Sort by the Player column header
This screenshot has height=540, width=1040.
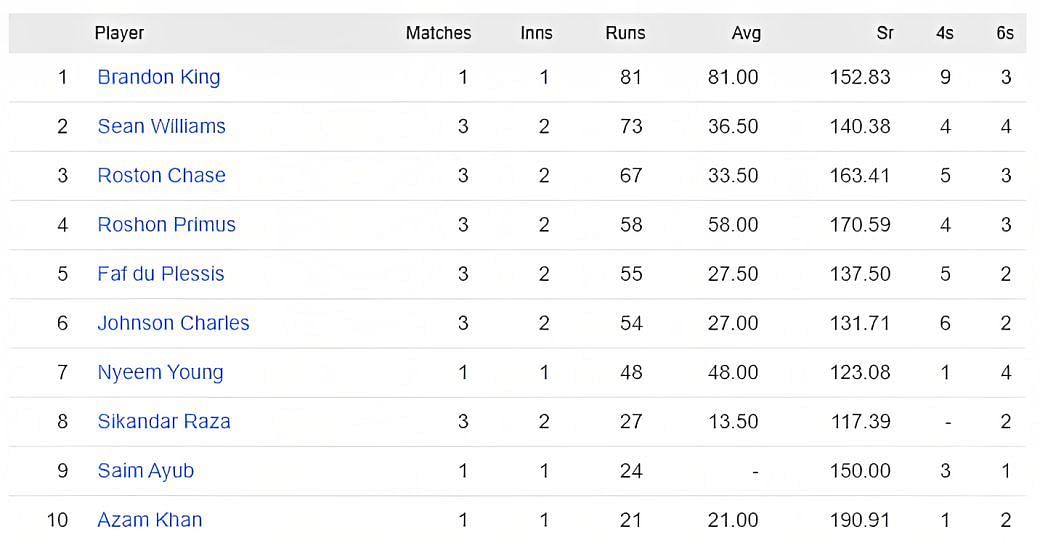coord(119,33)
